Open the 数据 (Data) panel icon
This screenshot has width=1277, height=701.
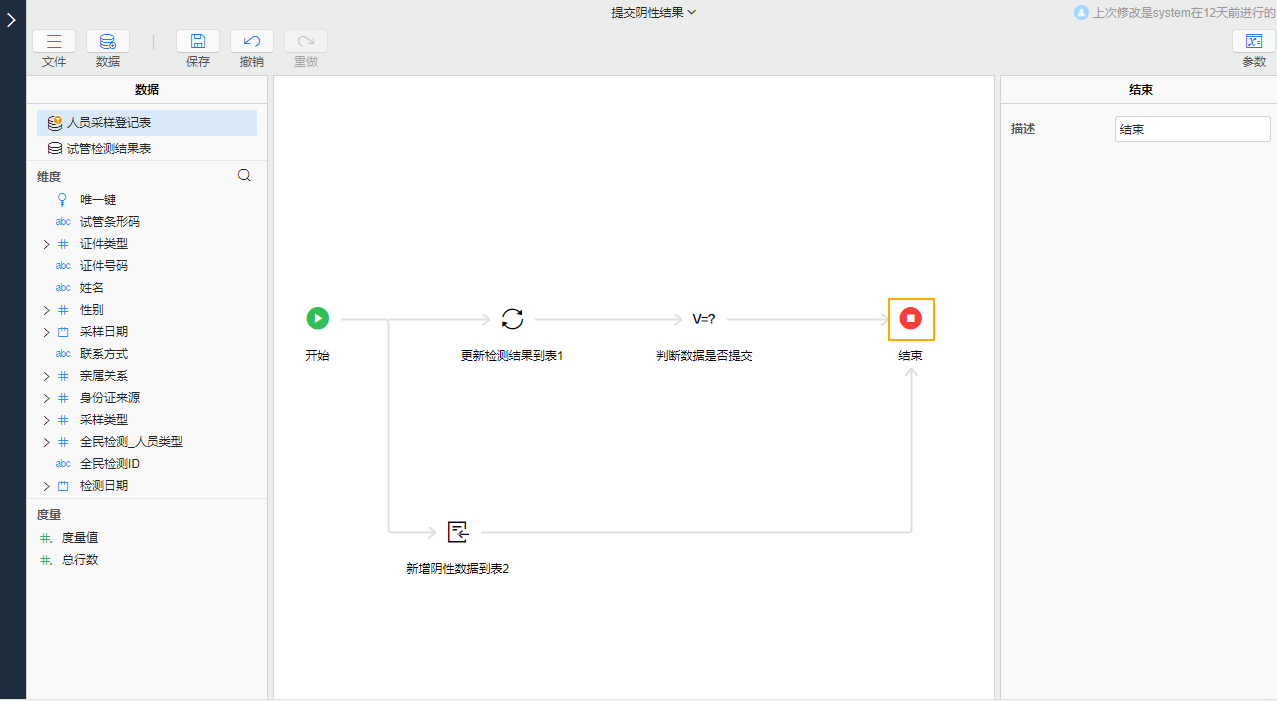coord(107,41)
